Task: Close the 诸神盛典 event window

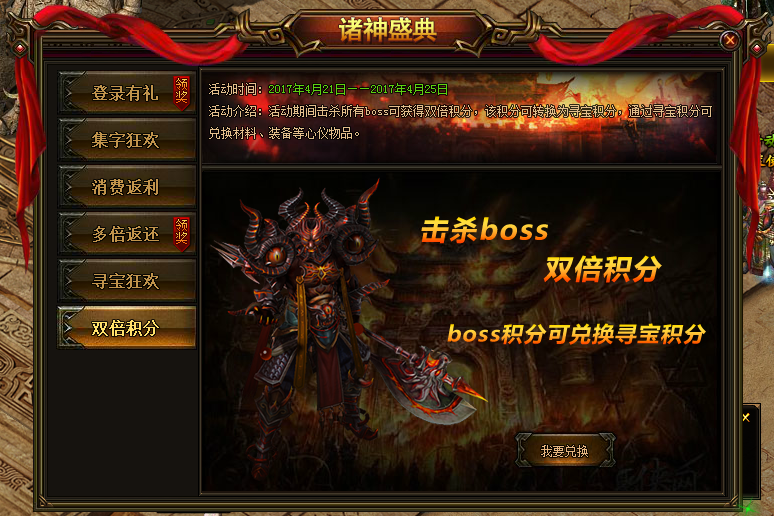Action: [x=730, y=40]
